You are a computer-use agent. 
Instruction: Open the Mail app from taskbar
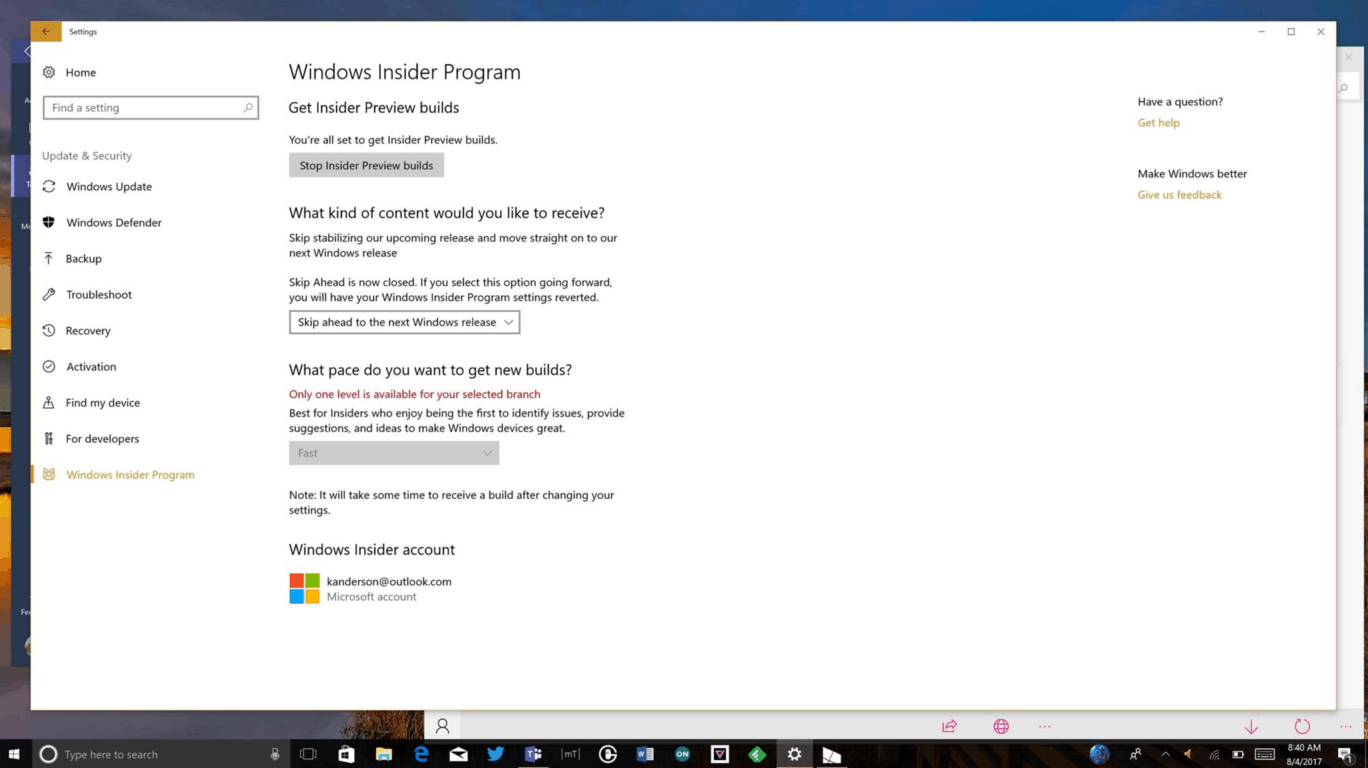click(x=458, y=754)
